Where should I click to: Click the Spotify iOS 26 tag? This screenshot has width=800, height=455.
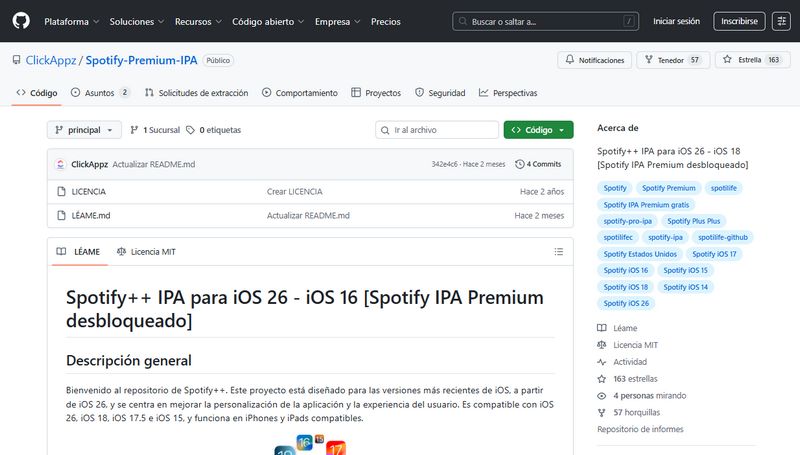click(626, 304)
